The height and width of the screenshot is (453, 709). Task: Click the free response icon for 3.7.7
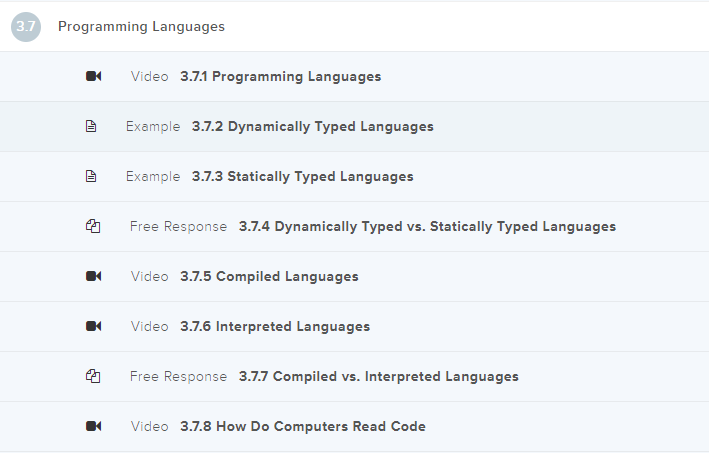[93, 377]
